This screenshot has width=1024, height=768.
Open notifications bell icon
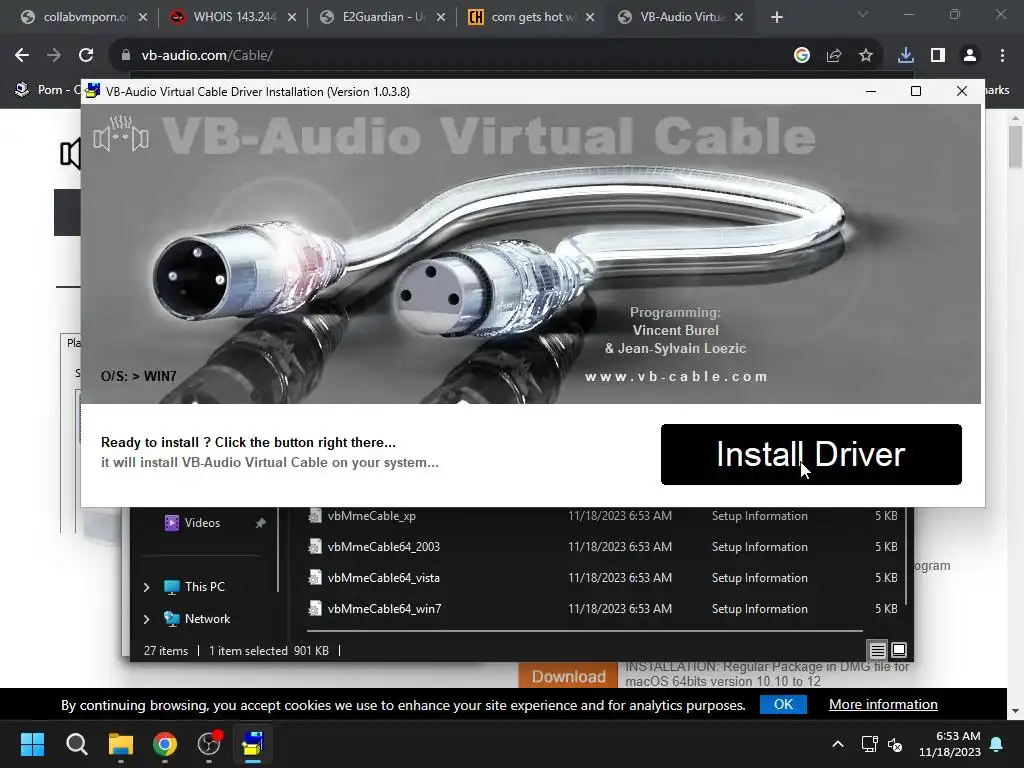tap(997, 744)
